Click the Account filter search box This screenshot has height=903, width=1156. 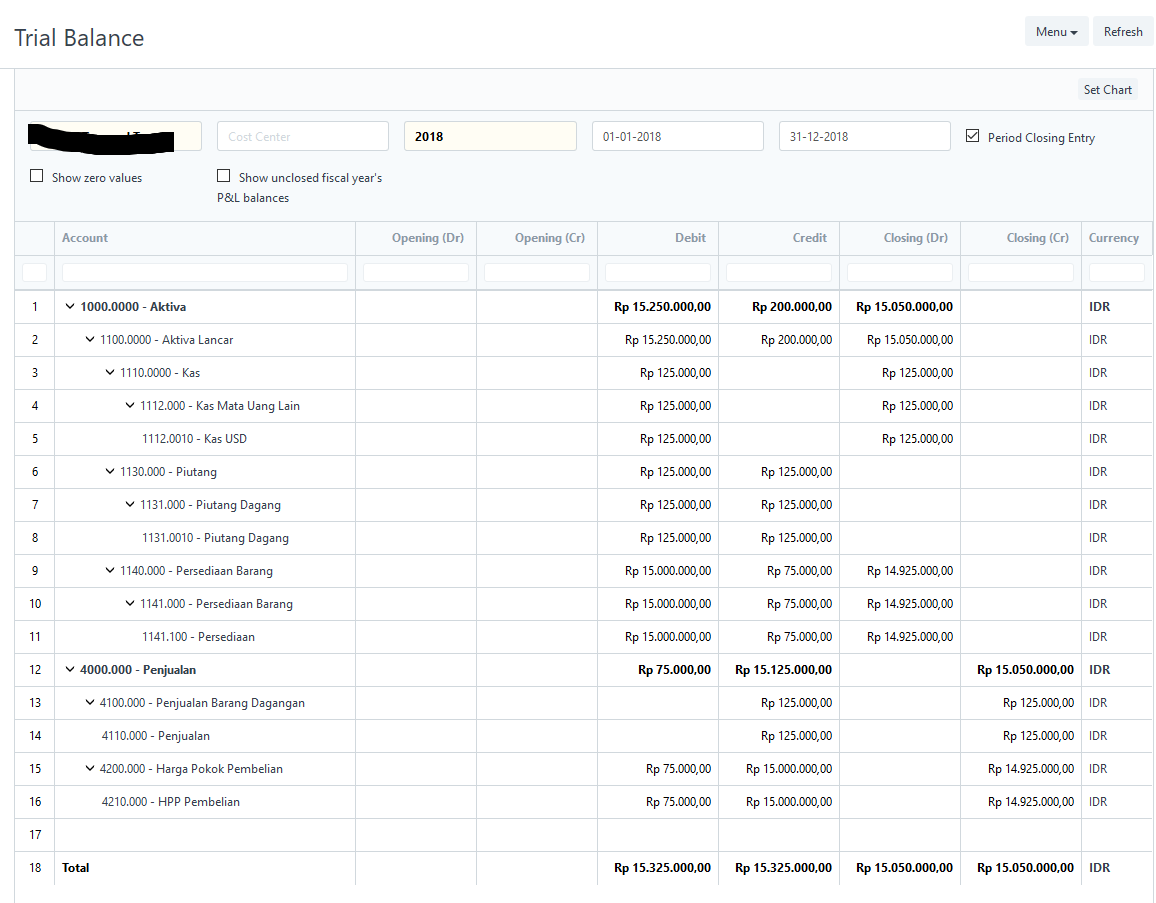204,271
